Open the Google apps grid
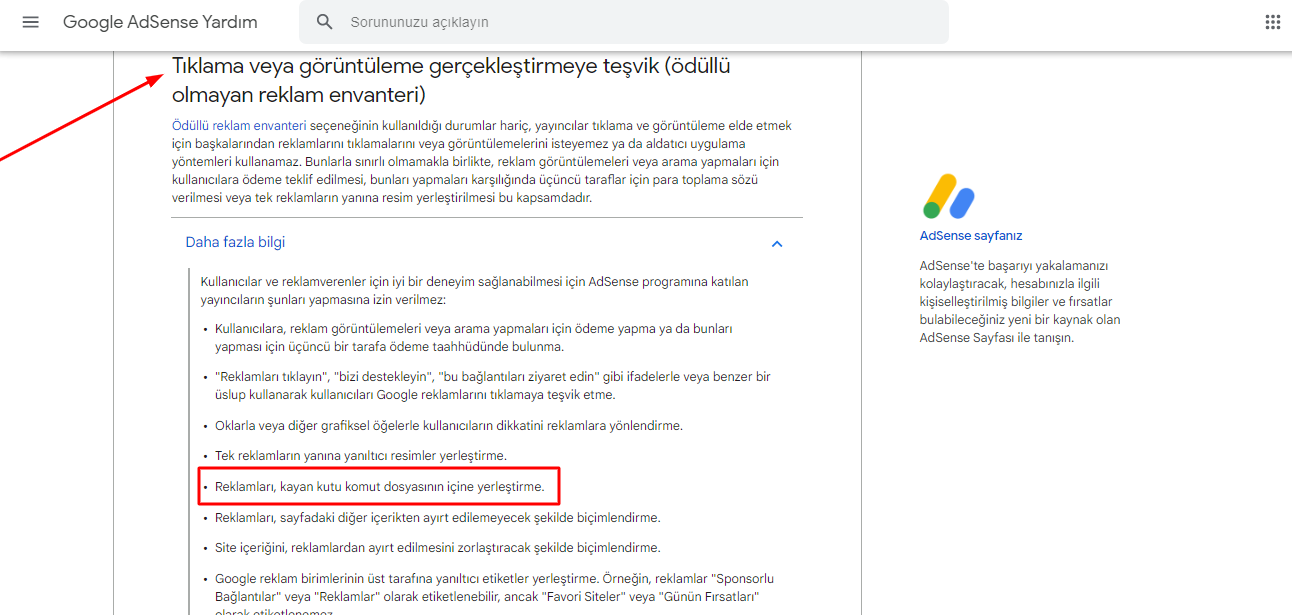 [1272, 22]
